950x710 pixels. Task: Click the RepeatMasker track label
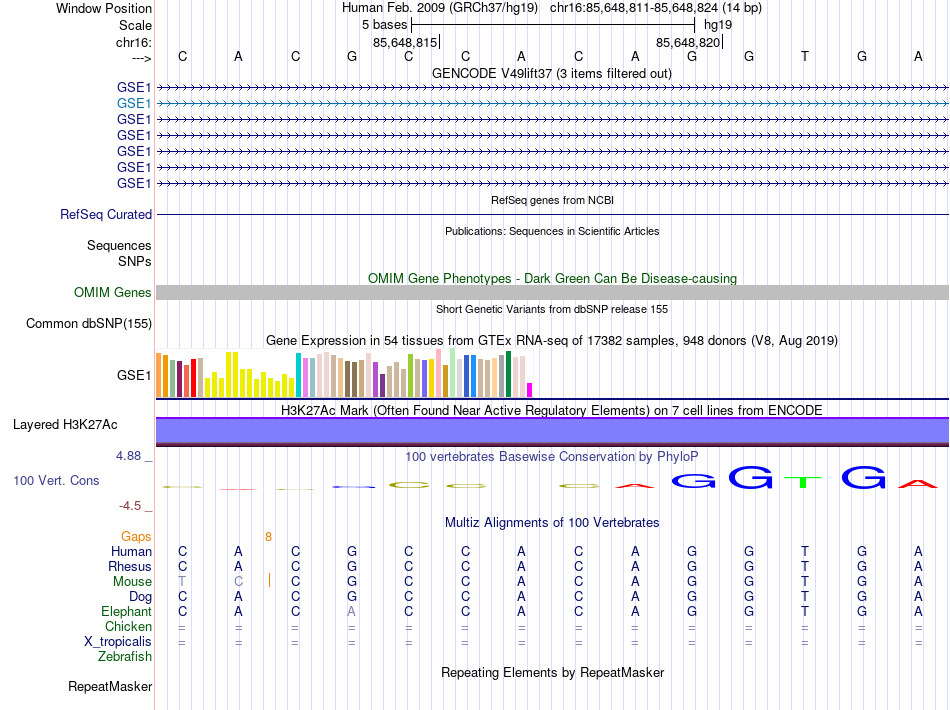[110, 687]
